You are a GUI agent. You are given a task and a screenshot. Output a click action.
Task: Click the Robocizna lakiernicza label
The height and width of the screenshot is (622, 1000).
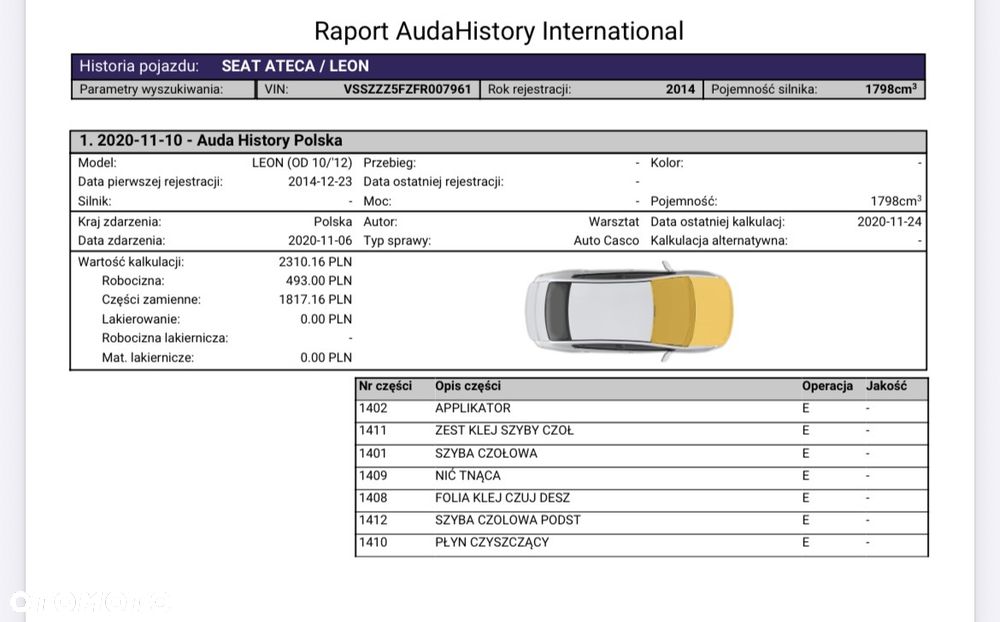(165, 338)
